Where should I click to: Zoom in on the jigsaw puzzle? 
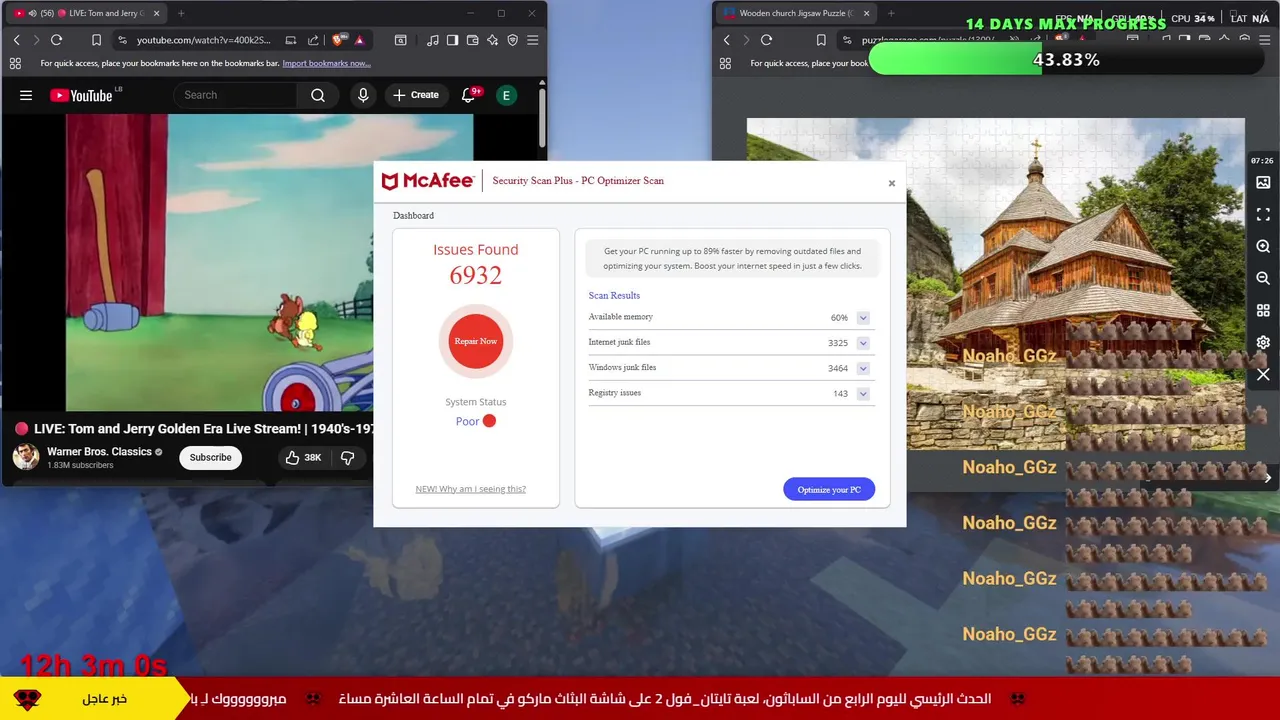point(1263,247)
